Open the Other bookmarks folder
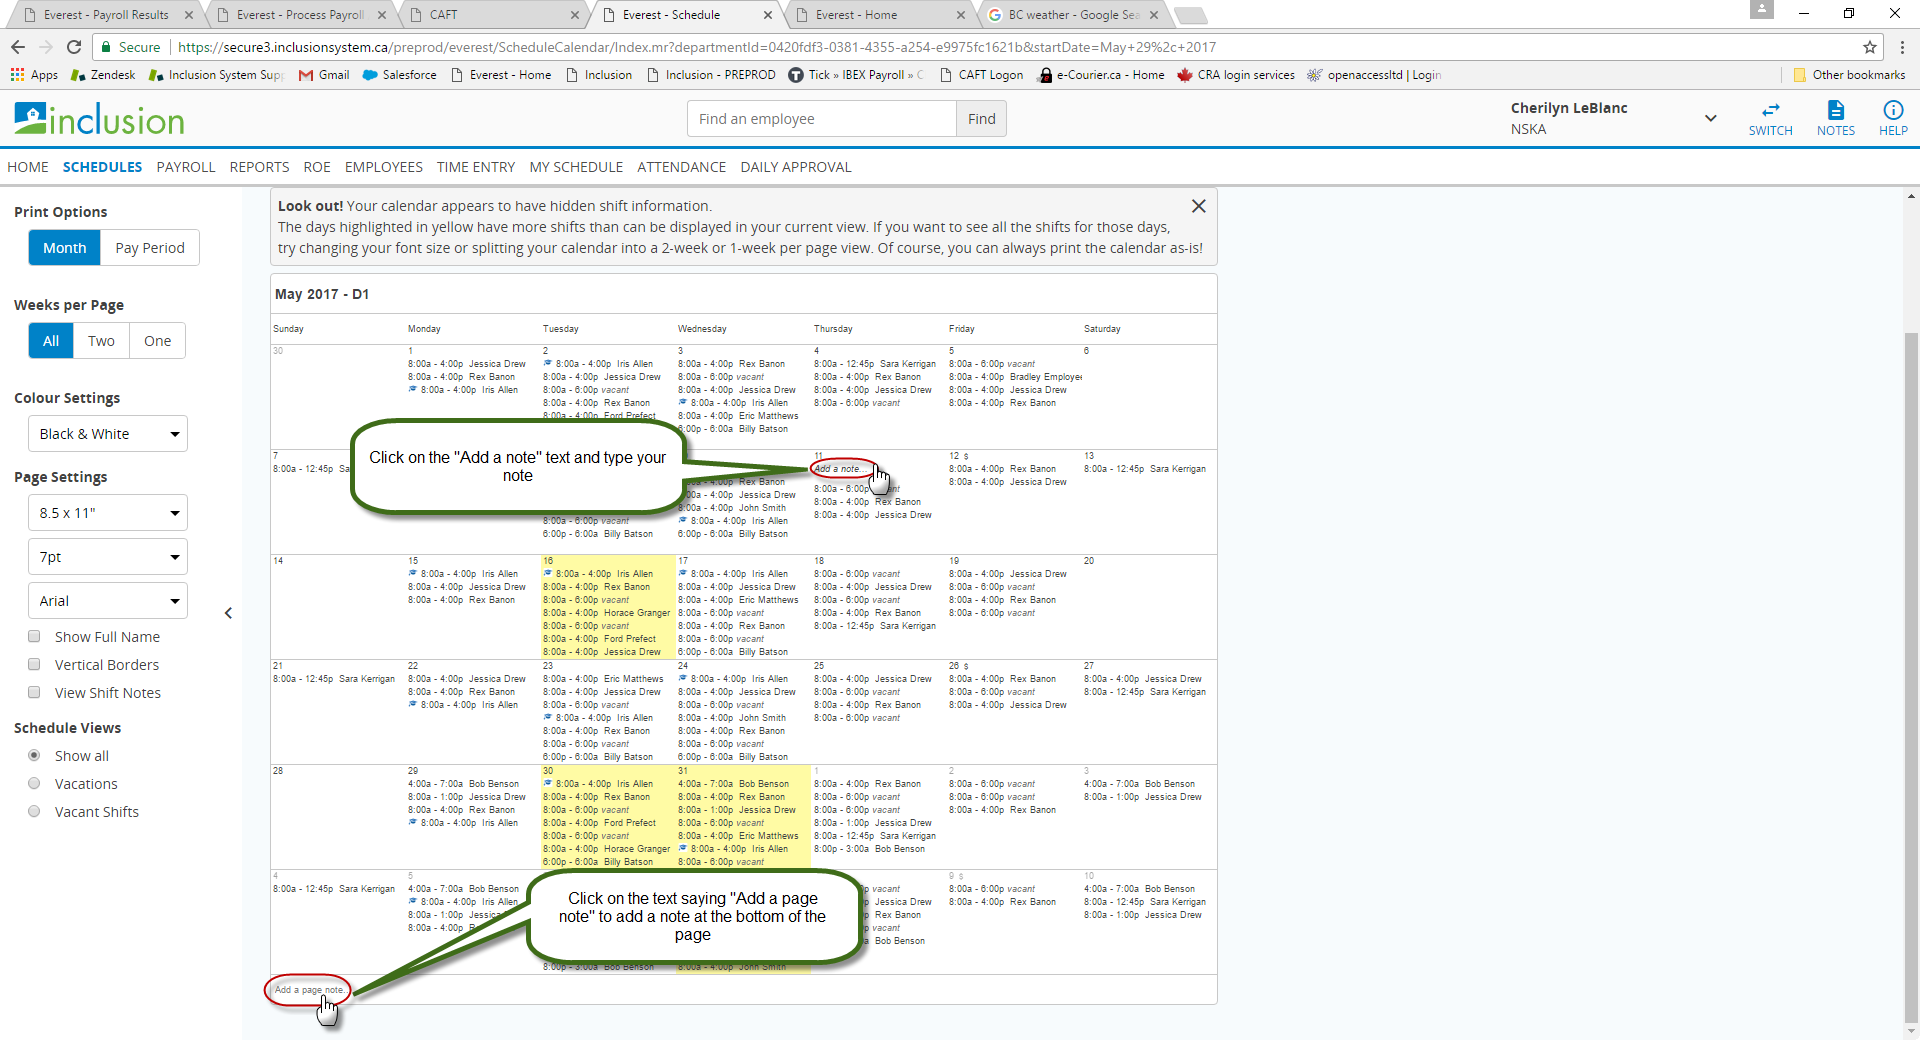The image size is (1920, 1040). click(x=1849, y=75)
